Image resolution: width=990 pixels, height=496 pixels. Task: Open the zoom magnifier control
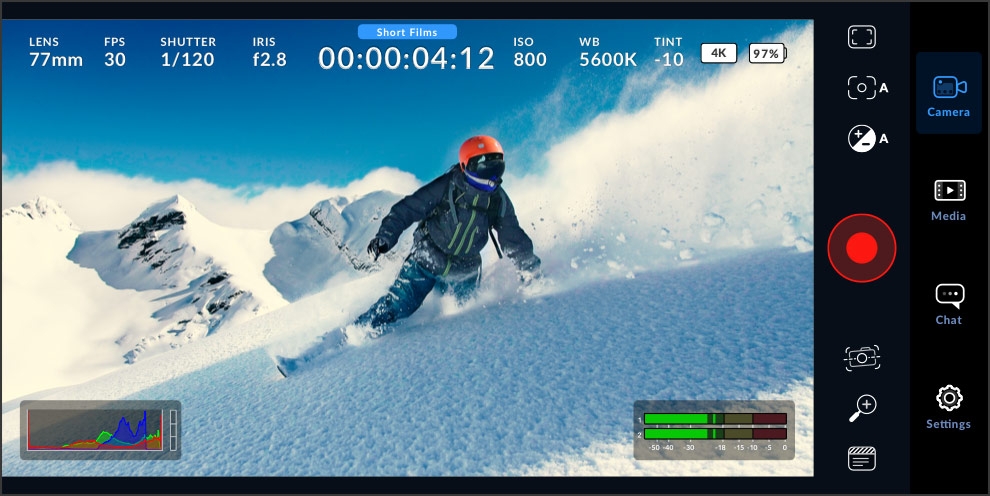861,407
